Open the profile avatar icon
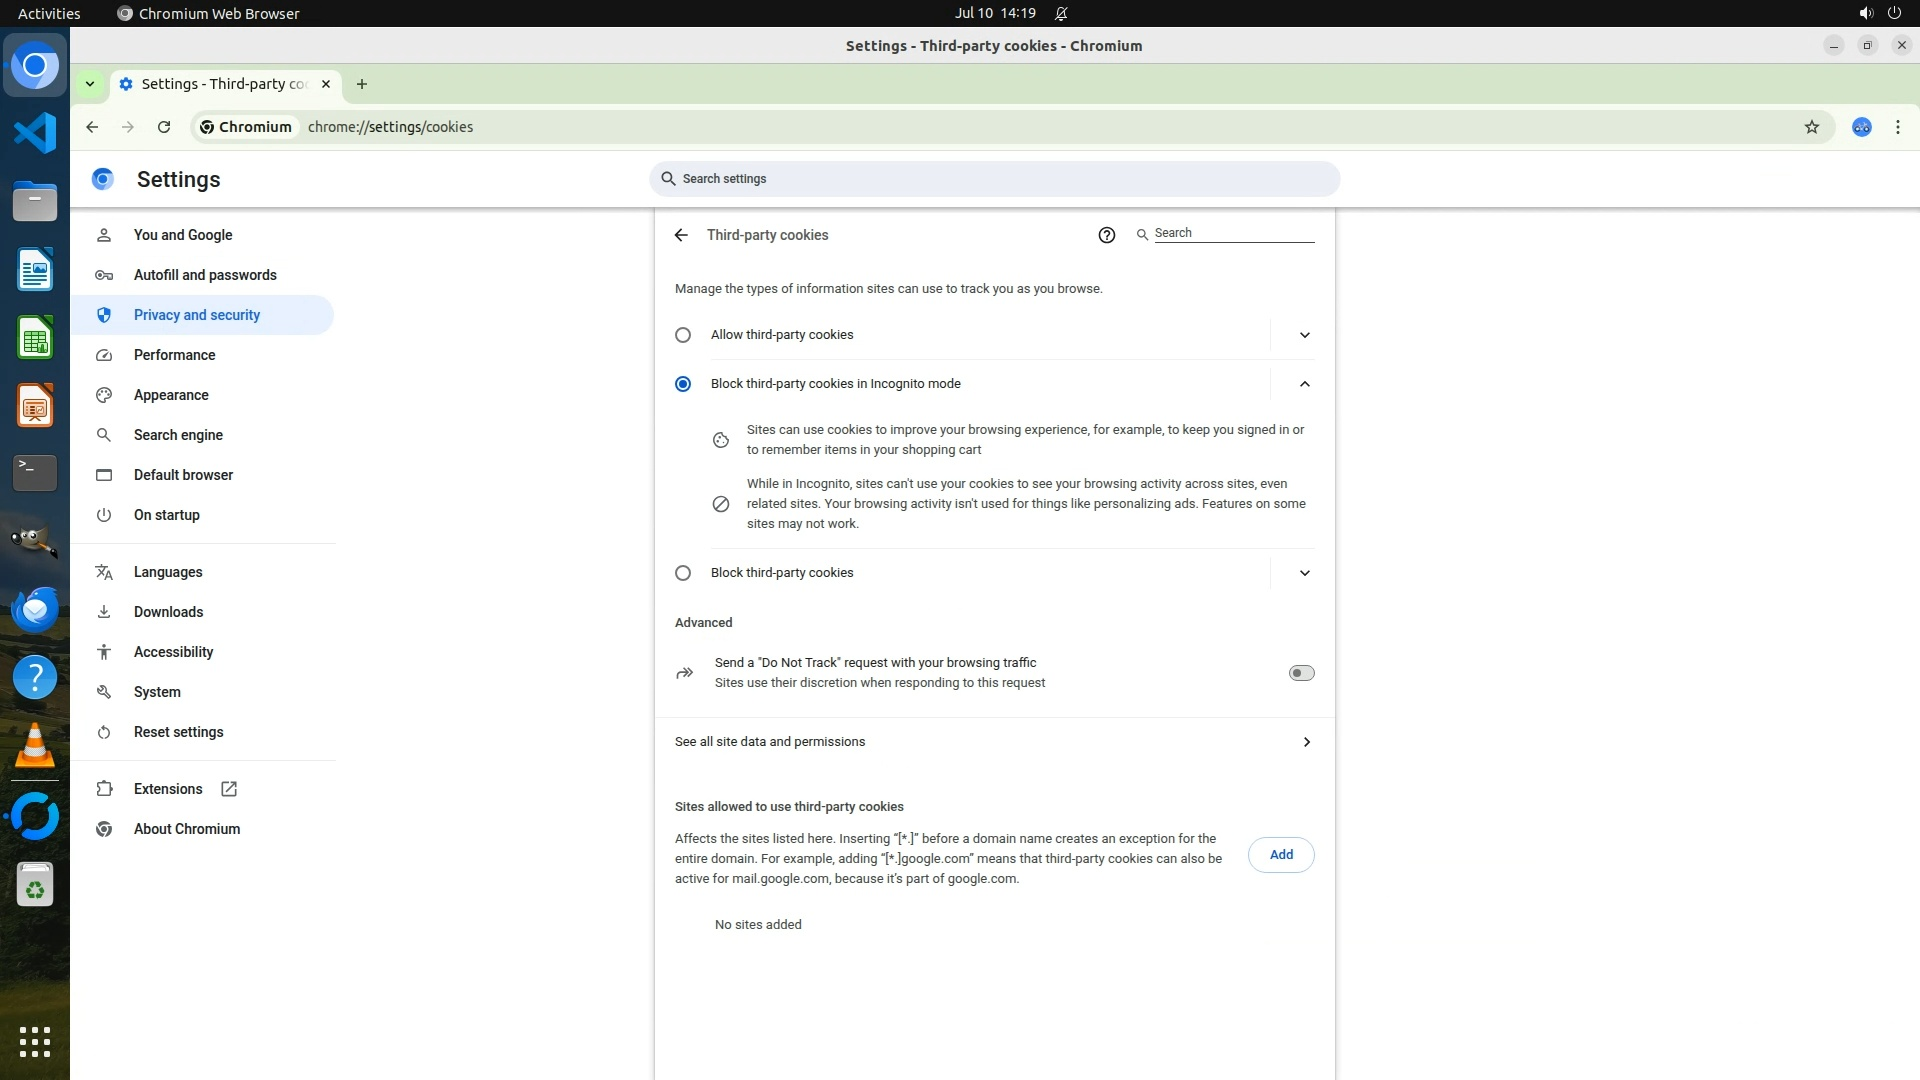 [1861, 127]
